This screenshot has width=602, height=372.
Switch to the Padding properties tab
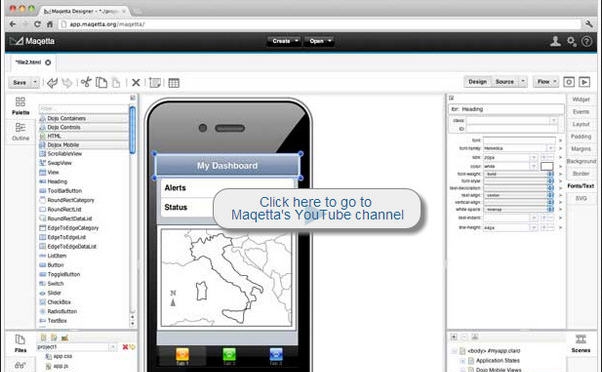click(x=580, y=136)
